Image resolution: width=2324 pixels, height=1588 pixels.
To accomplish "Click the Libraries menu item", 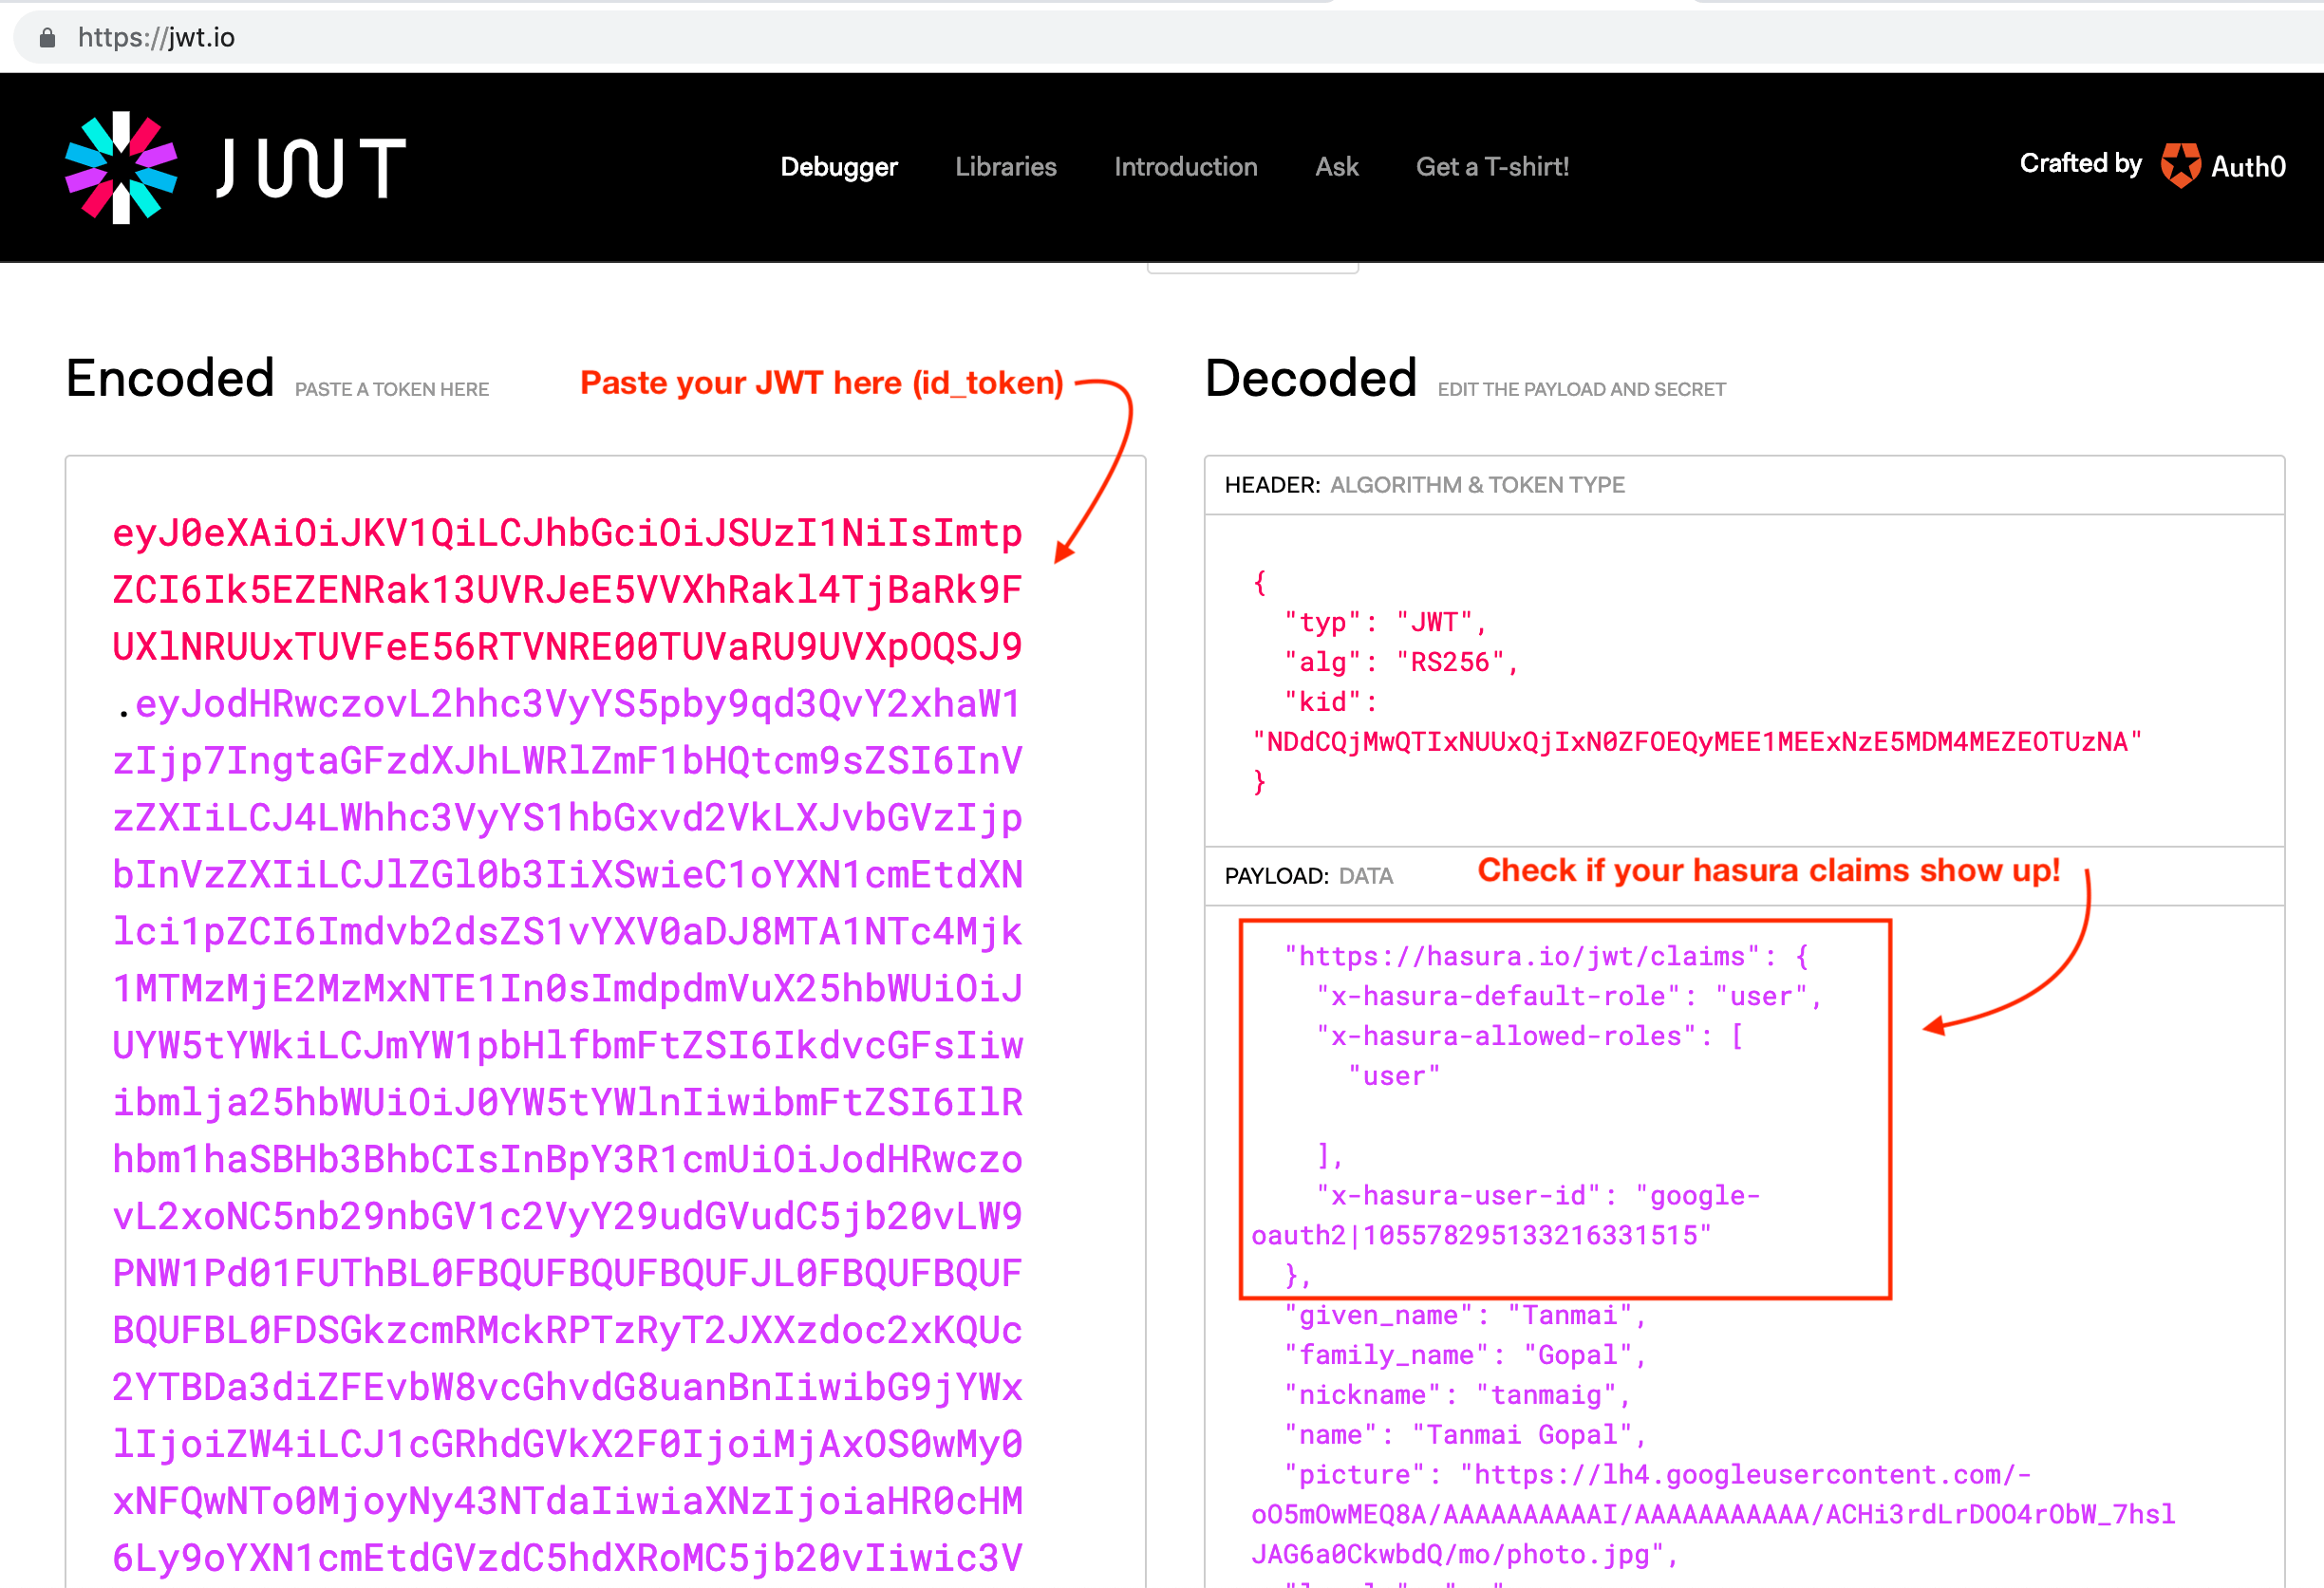I will (1004, 166).
